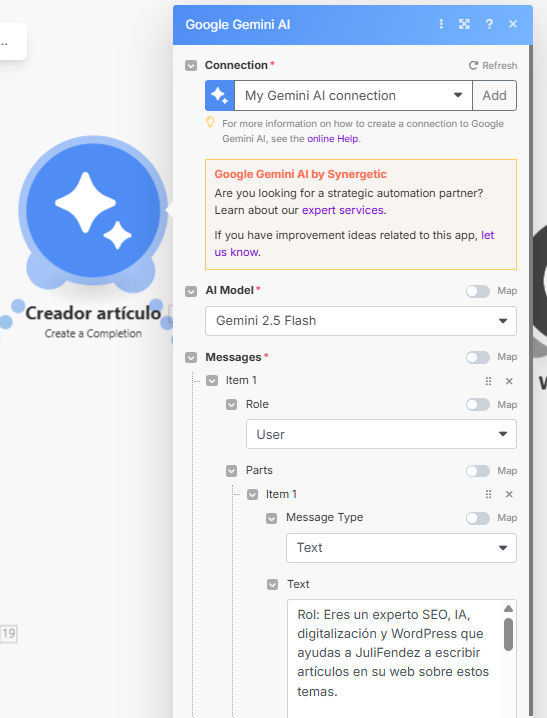Click the number 19 badge on the canvas
Image resolution: width=547 pixels, height=718 pixels.
(8, 634)
